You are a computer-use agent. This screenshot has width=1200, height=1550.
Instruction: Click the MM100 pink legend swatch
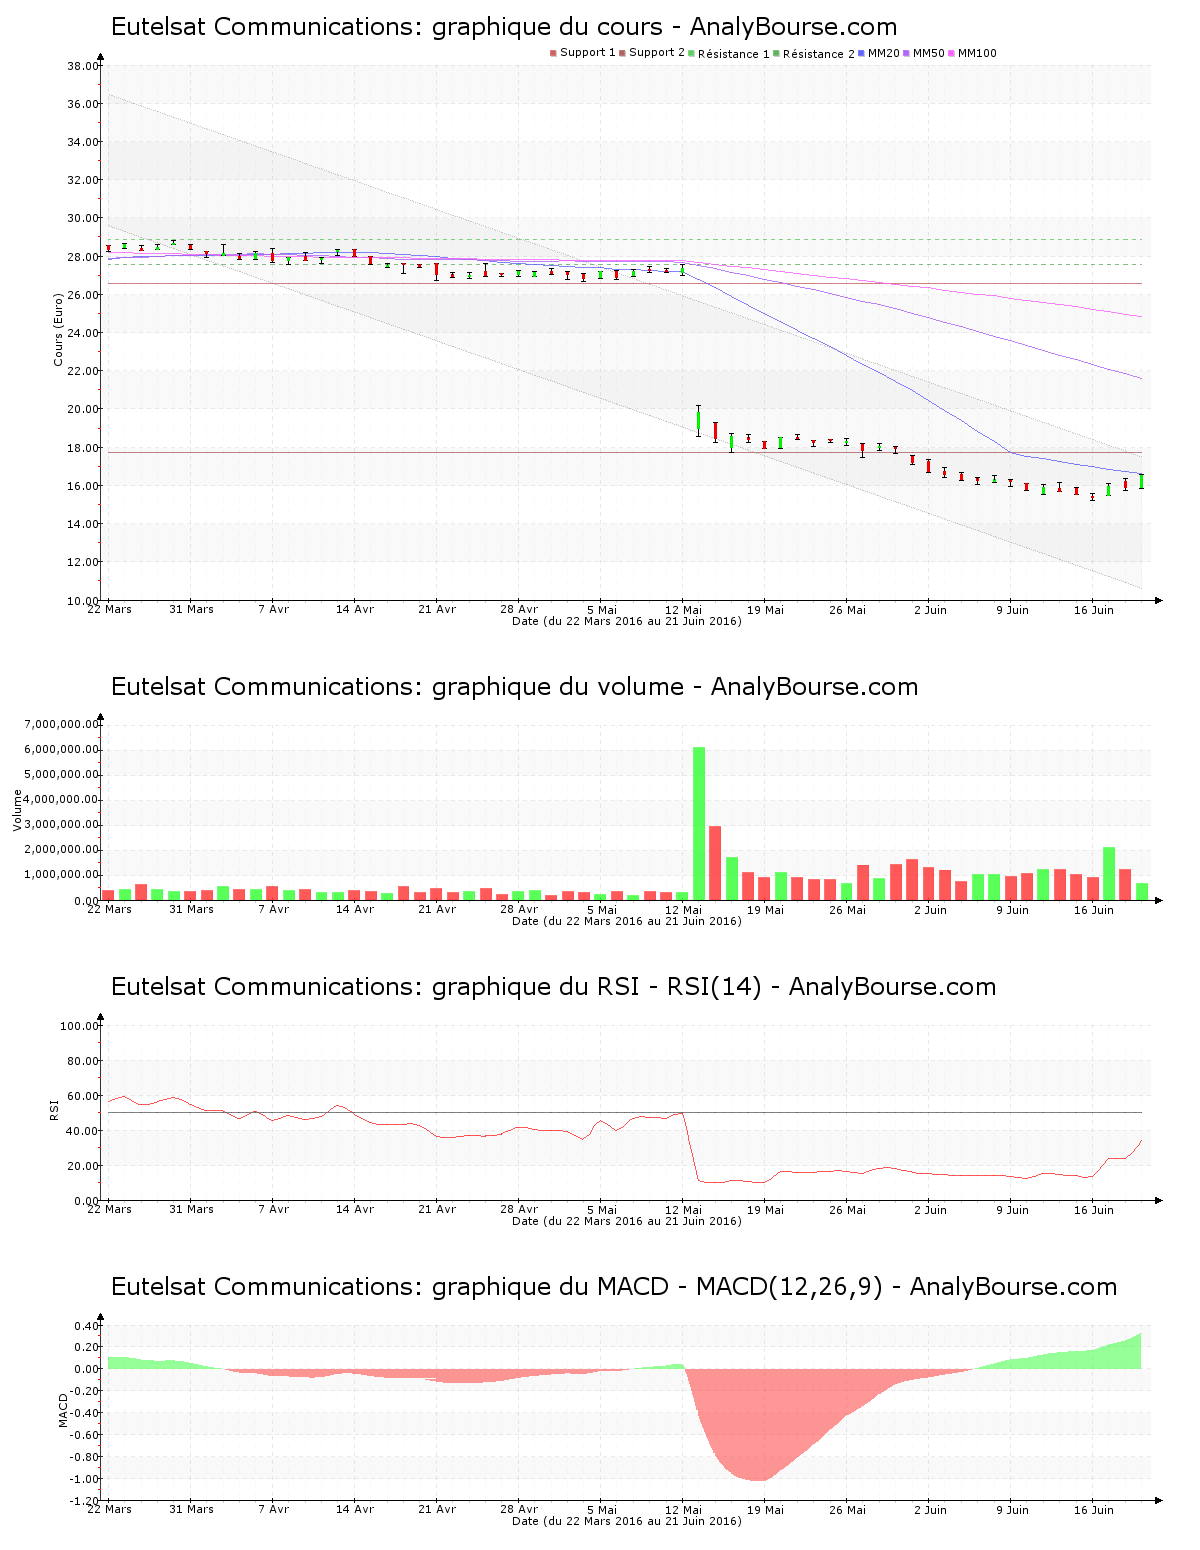tap(951, 53)
